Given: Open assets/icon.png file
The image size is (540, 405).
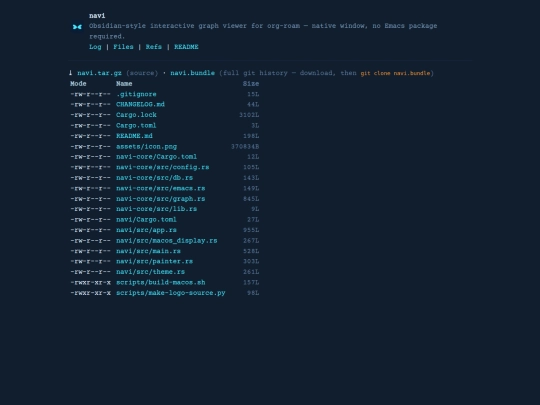Looking at the screenshot, I should (146, 146).
